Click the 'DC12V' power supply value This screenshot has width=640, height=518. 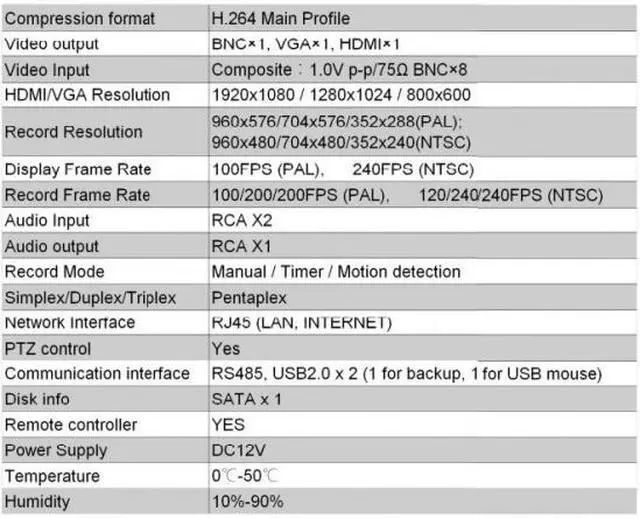238,450
